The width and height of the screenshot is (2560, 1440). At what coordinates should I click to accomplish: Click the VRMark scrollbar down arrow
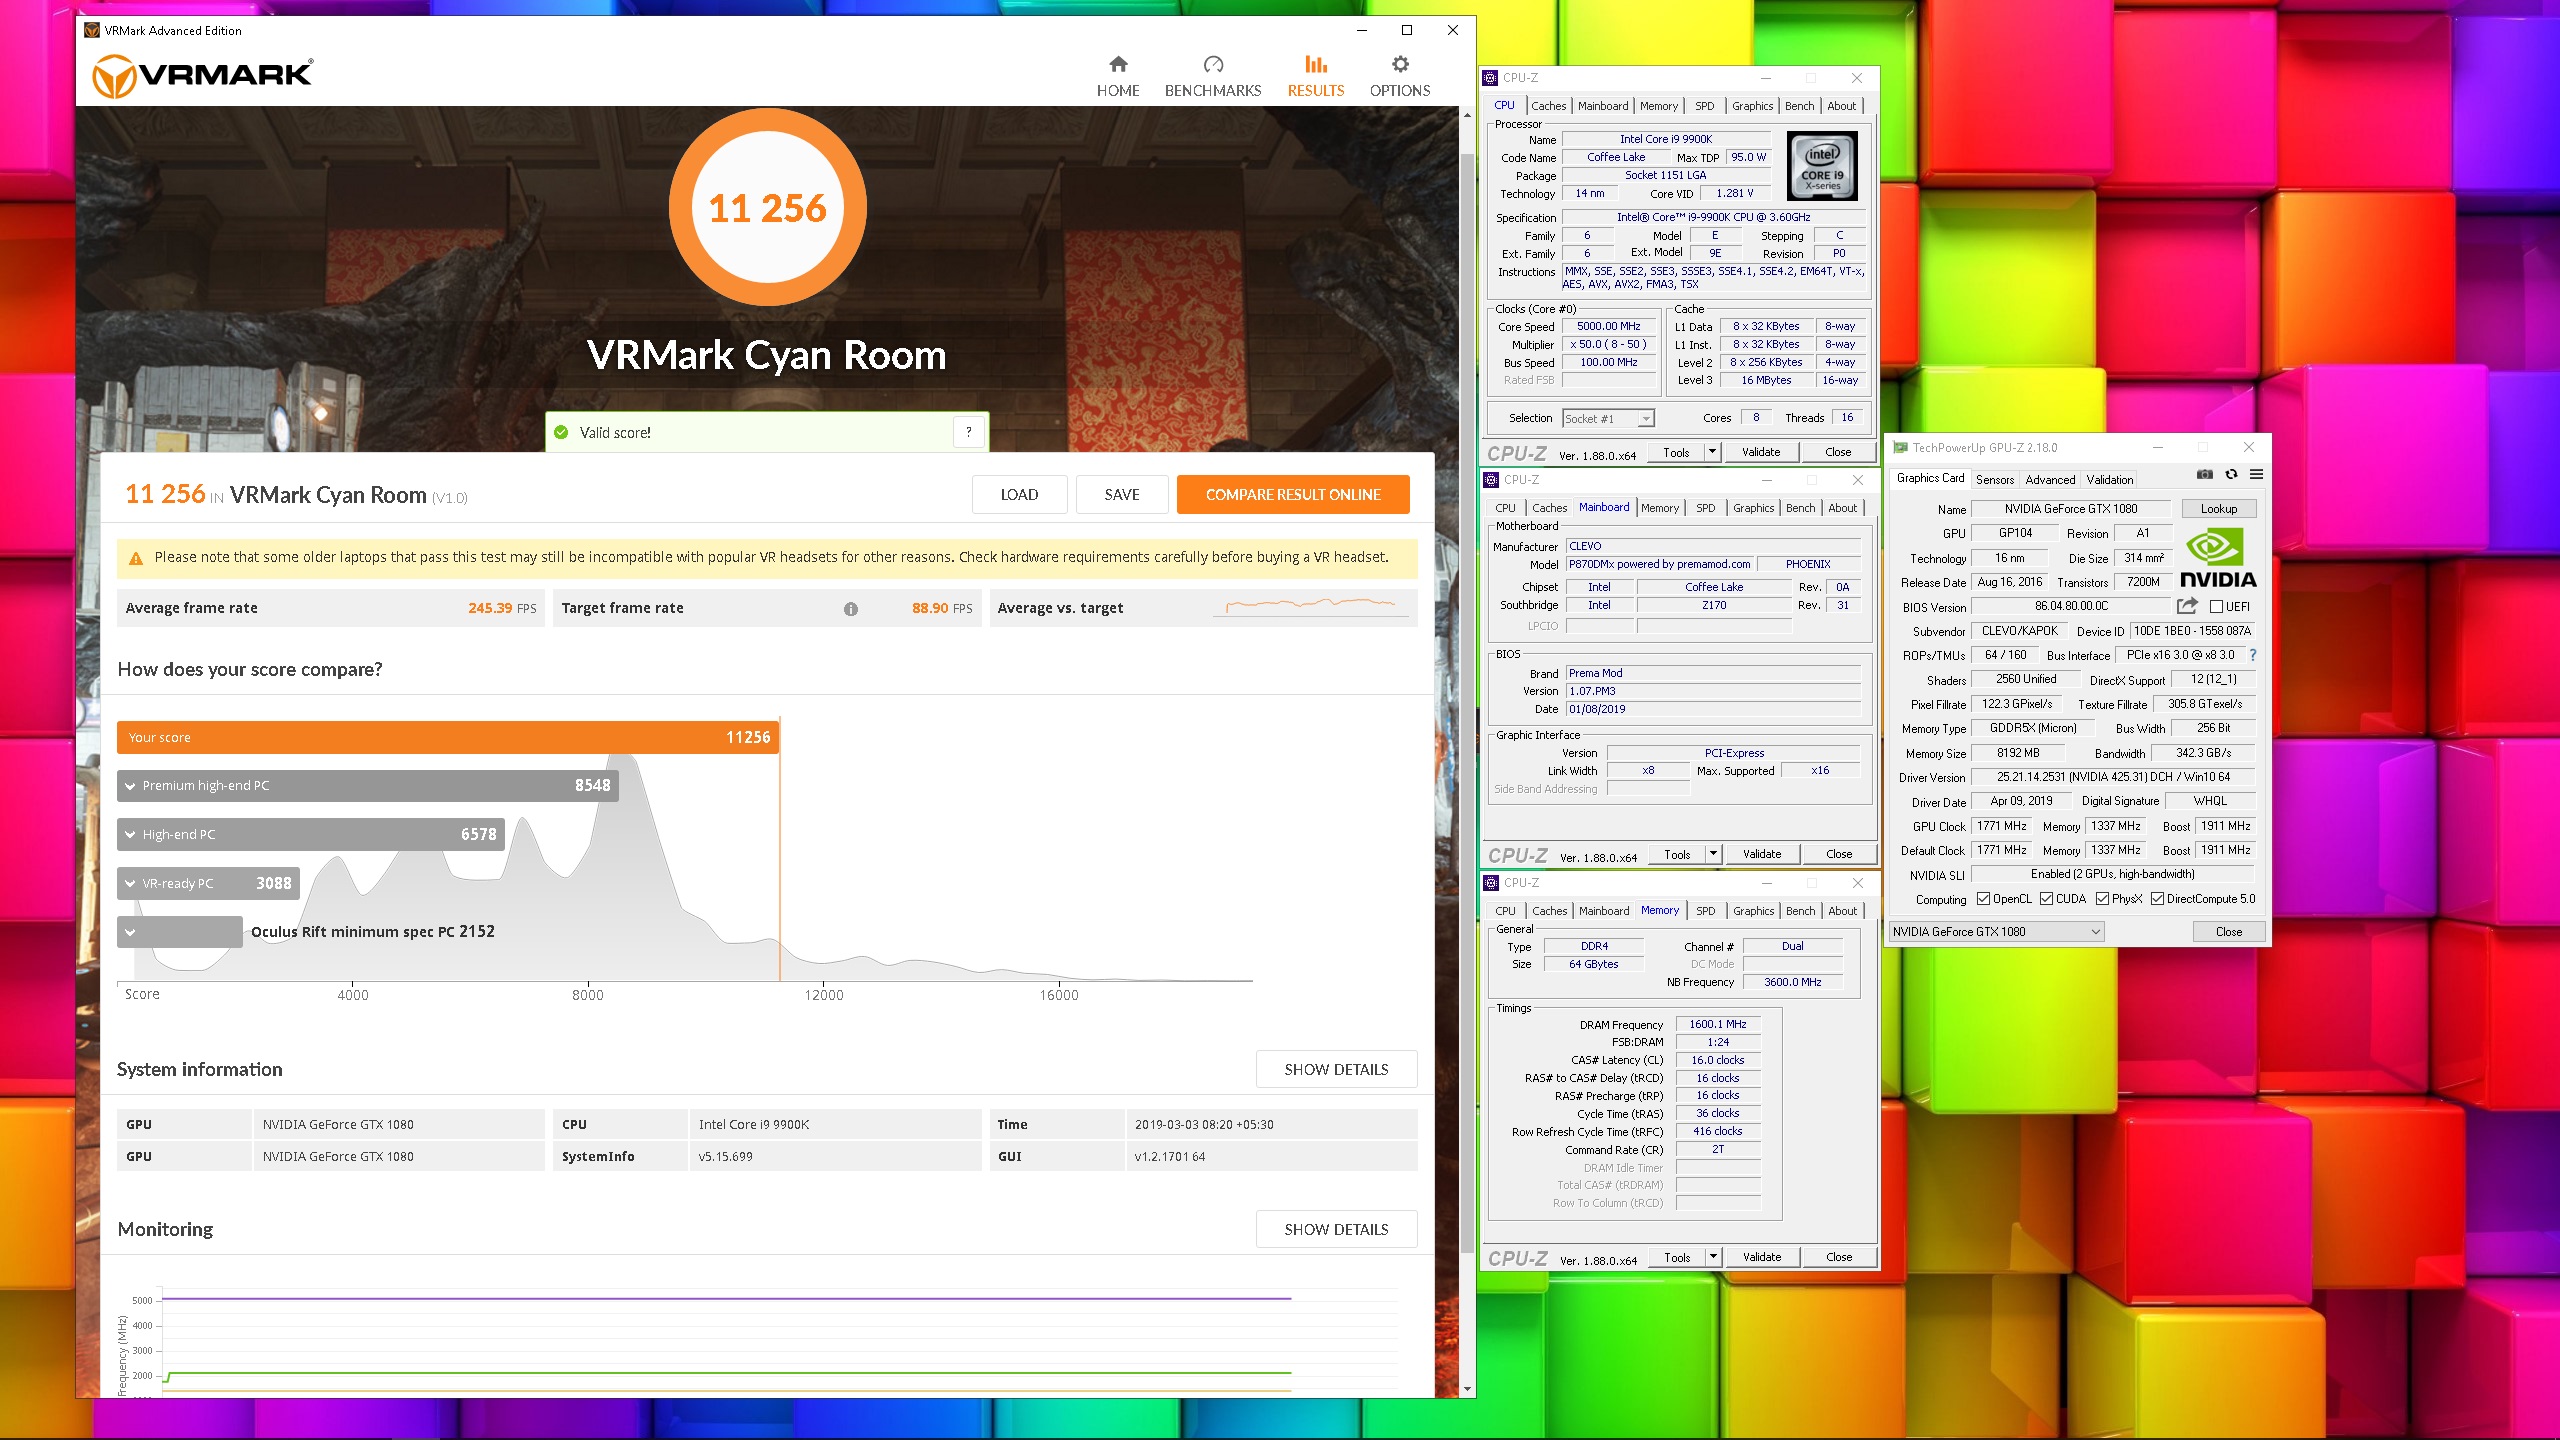1467,1389
